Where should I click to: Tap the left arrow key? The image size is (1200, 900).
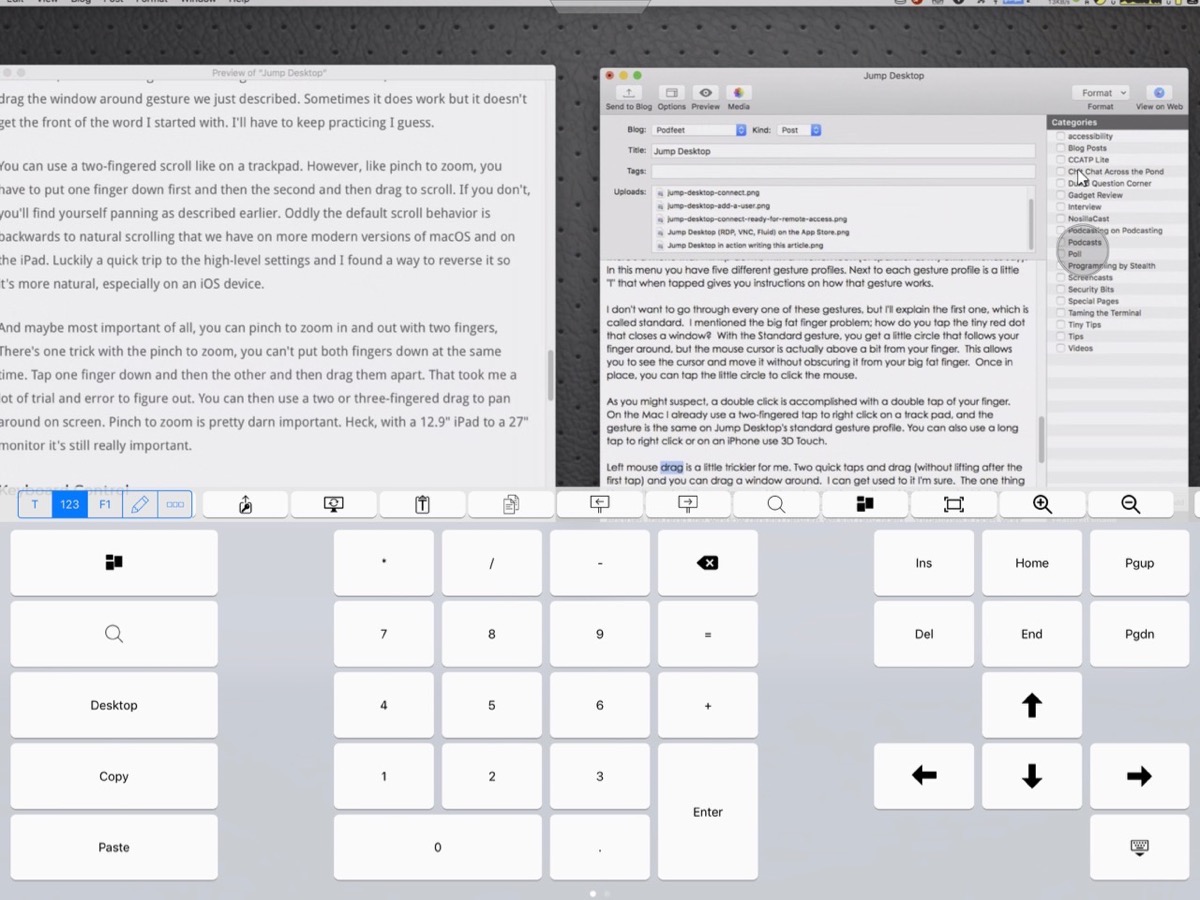click(924, 776)
